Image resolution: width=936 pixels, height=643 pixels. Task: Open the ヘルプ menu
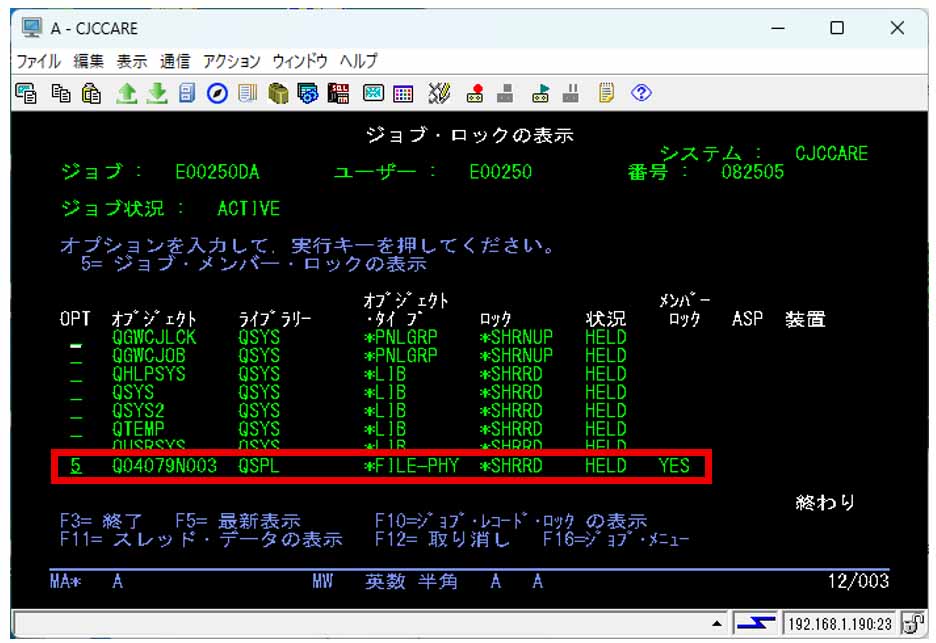(359, 61)
